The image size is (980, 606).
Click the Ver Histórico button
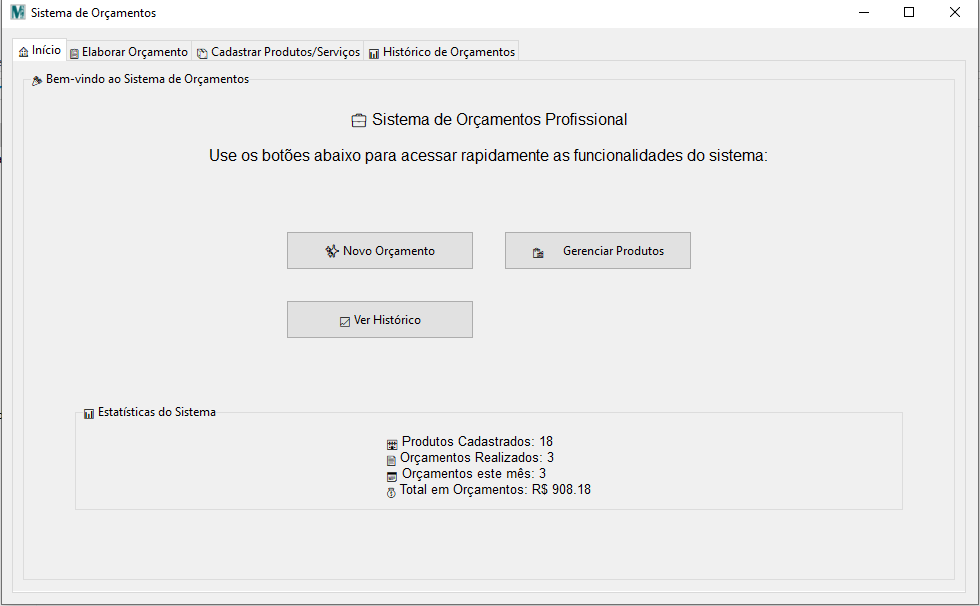coord(379,320)
